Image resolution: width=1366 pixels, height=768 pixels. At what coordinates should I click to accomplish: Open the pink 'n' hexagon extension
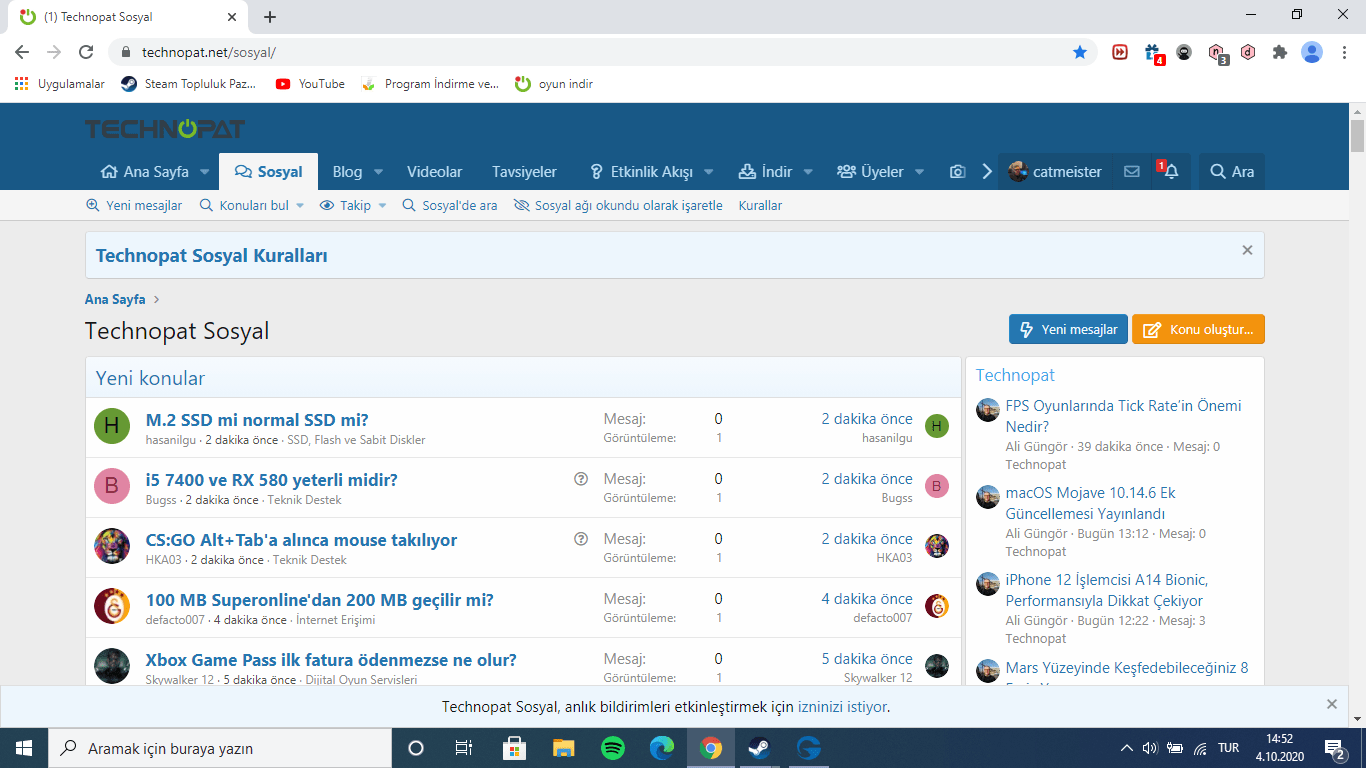pos(1217,52)
